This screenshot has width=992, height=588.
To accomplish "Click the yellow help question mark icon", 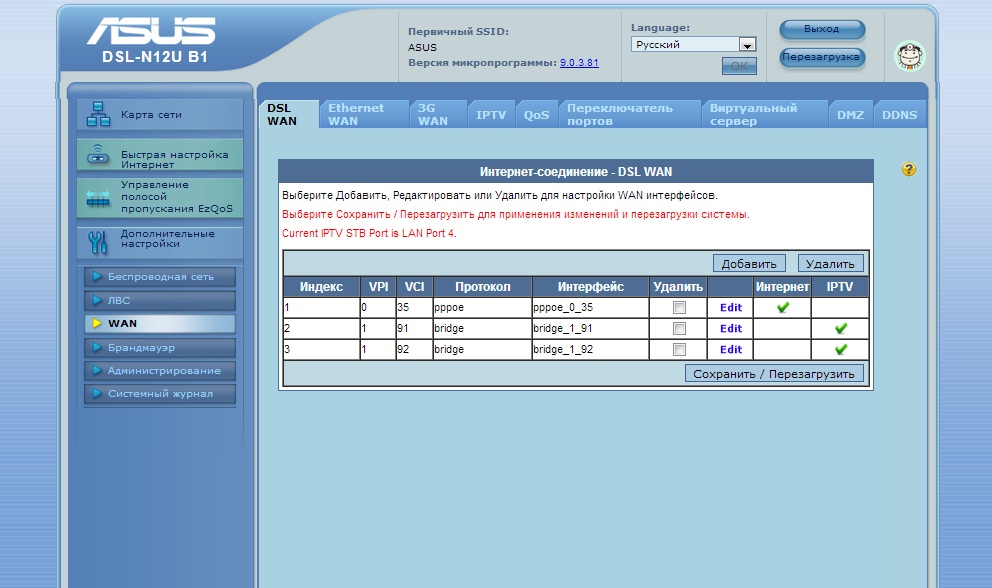I will 908,170.
